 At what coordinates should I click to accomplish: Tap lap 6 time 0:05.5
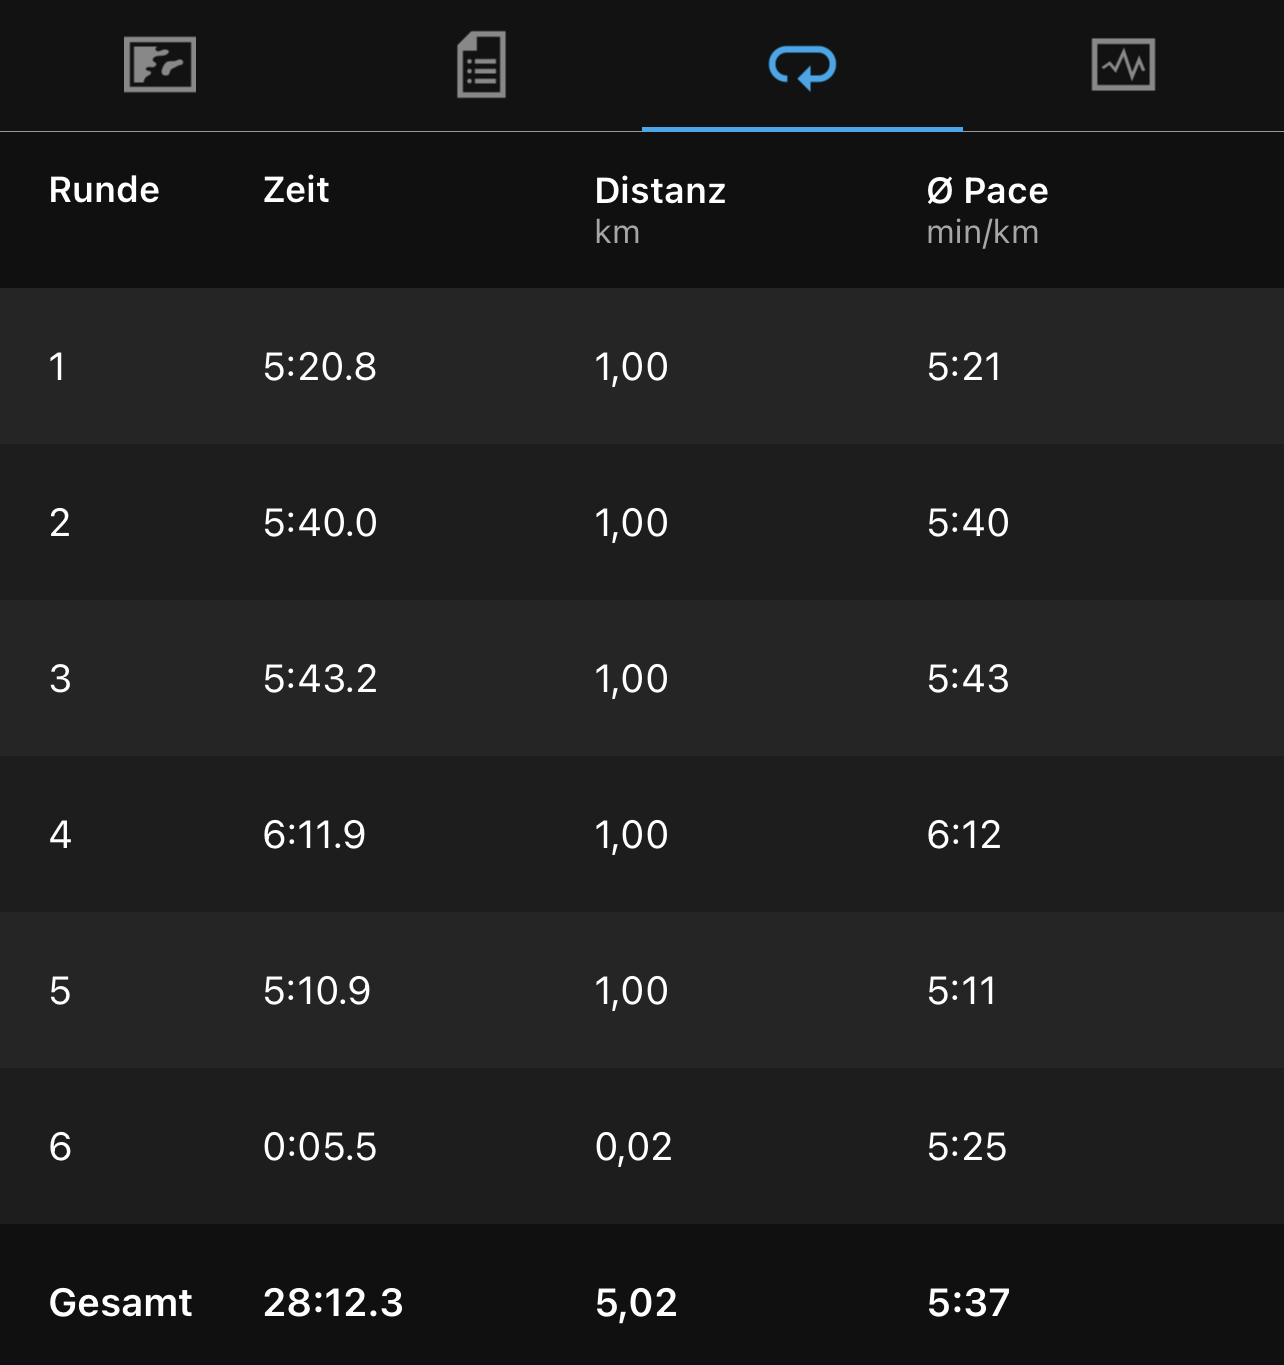point(320,1147)
